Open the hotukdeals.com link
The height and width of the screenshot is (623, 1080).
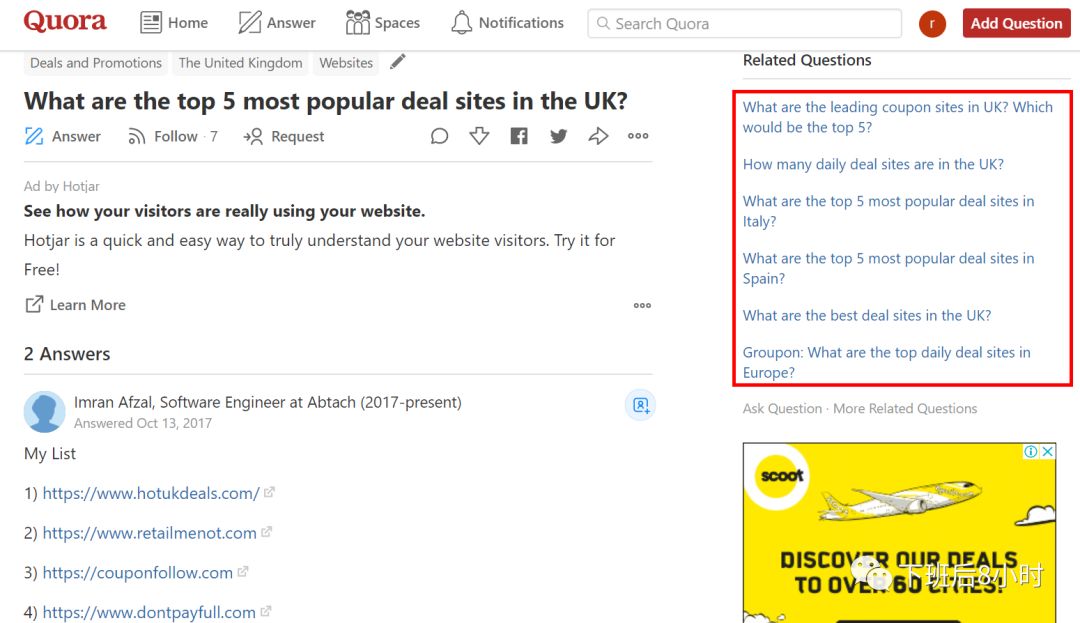pos(151,493)
